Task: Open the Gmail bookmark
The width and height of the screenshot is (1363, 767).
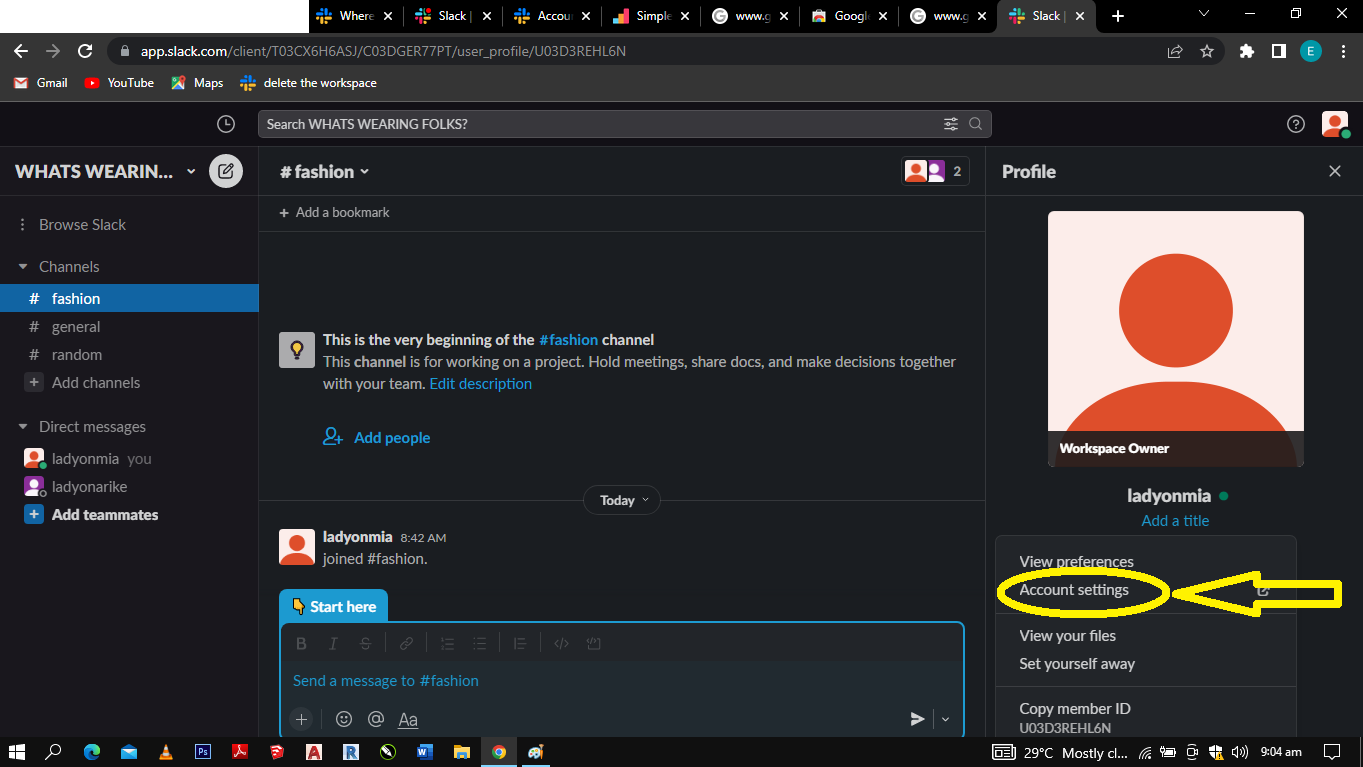Action: pos(41,83)
